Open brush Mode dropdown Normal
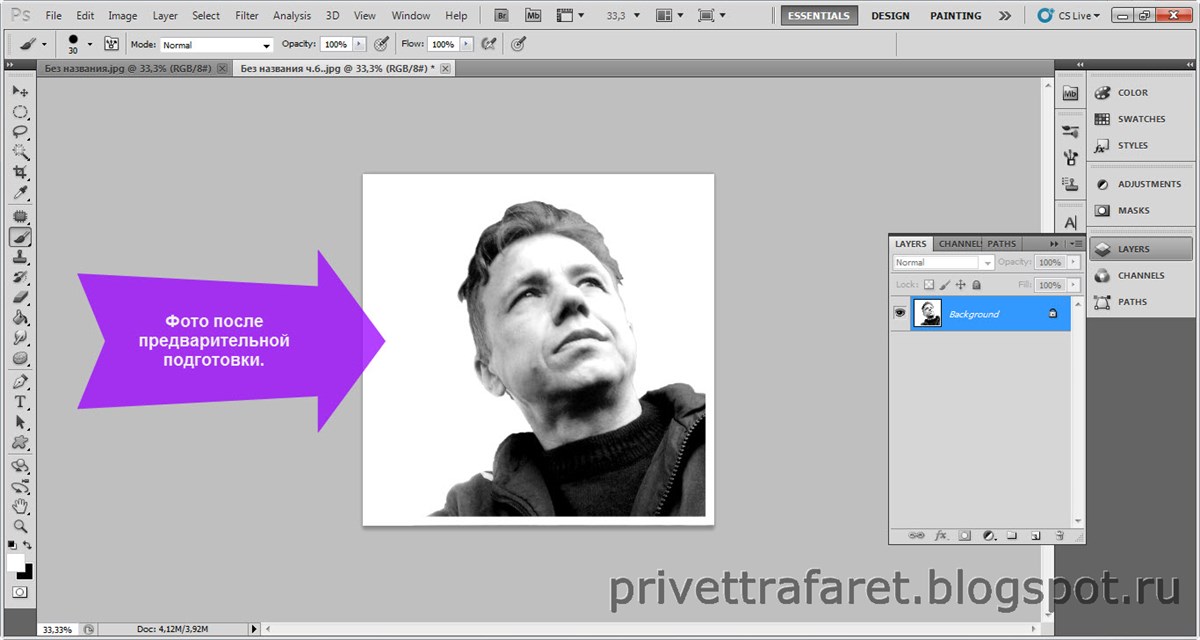The width and height of the screenshot is (1200, 640). (216, 45)
